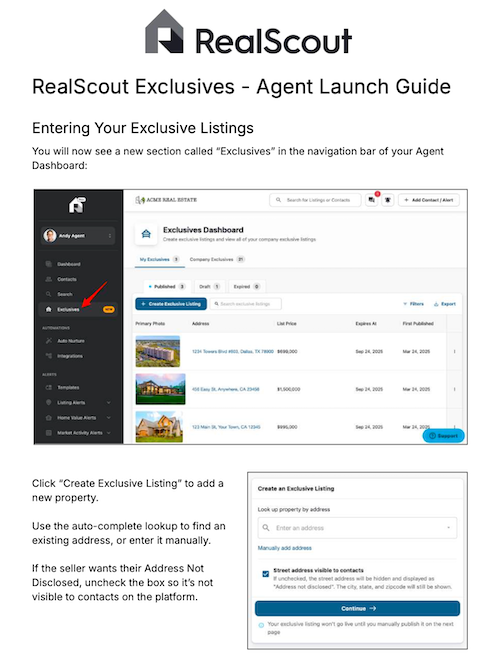
Task: Click the Templates icon in the sidebar
Action: pyautogui.click(x=49, y=388)
